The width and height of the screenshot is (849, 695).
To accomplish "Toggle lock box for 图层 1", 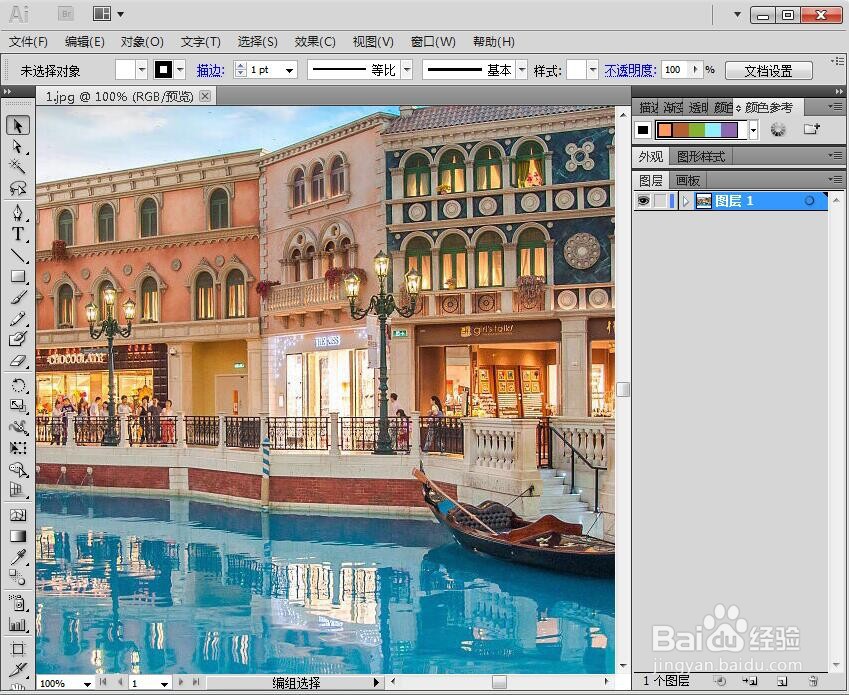I will coord(659,201).
